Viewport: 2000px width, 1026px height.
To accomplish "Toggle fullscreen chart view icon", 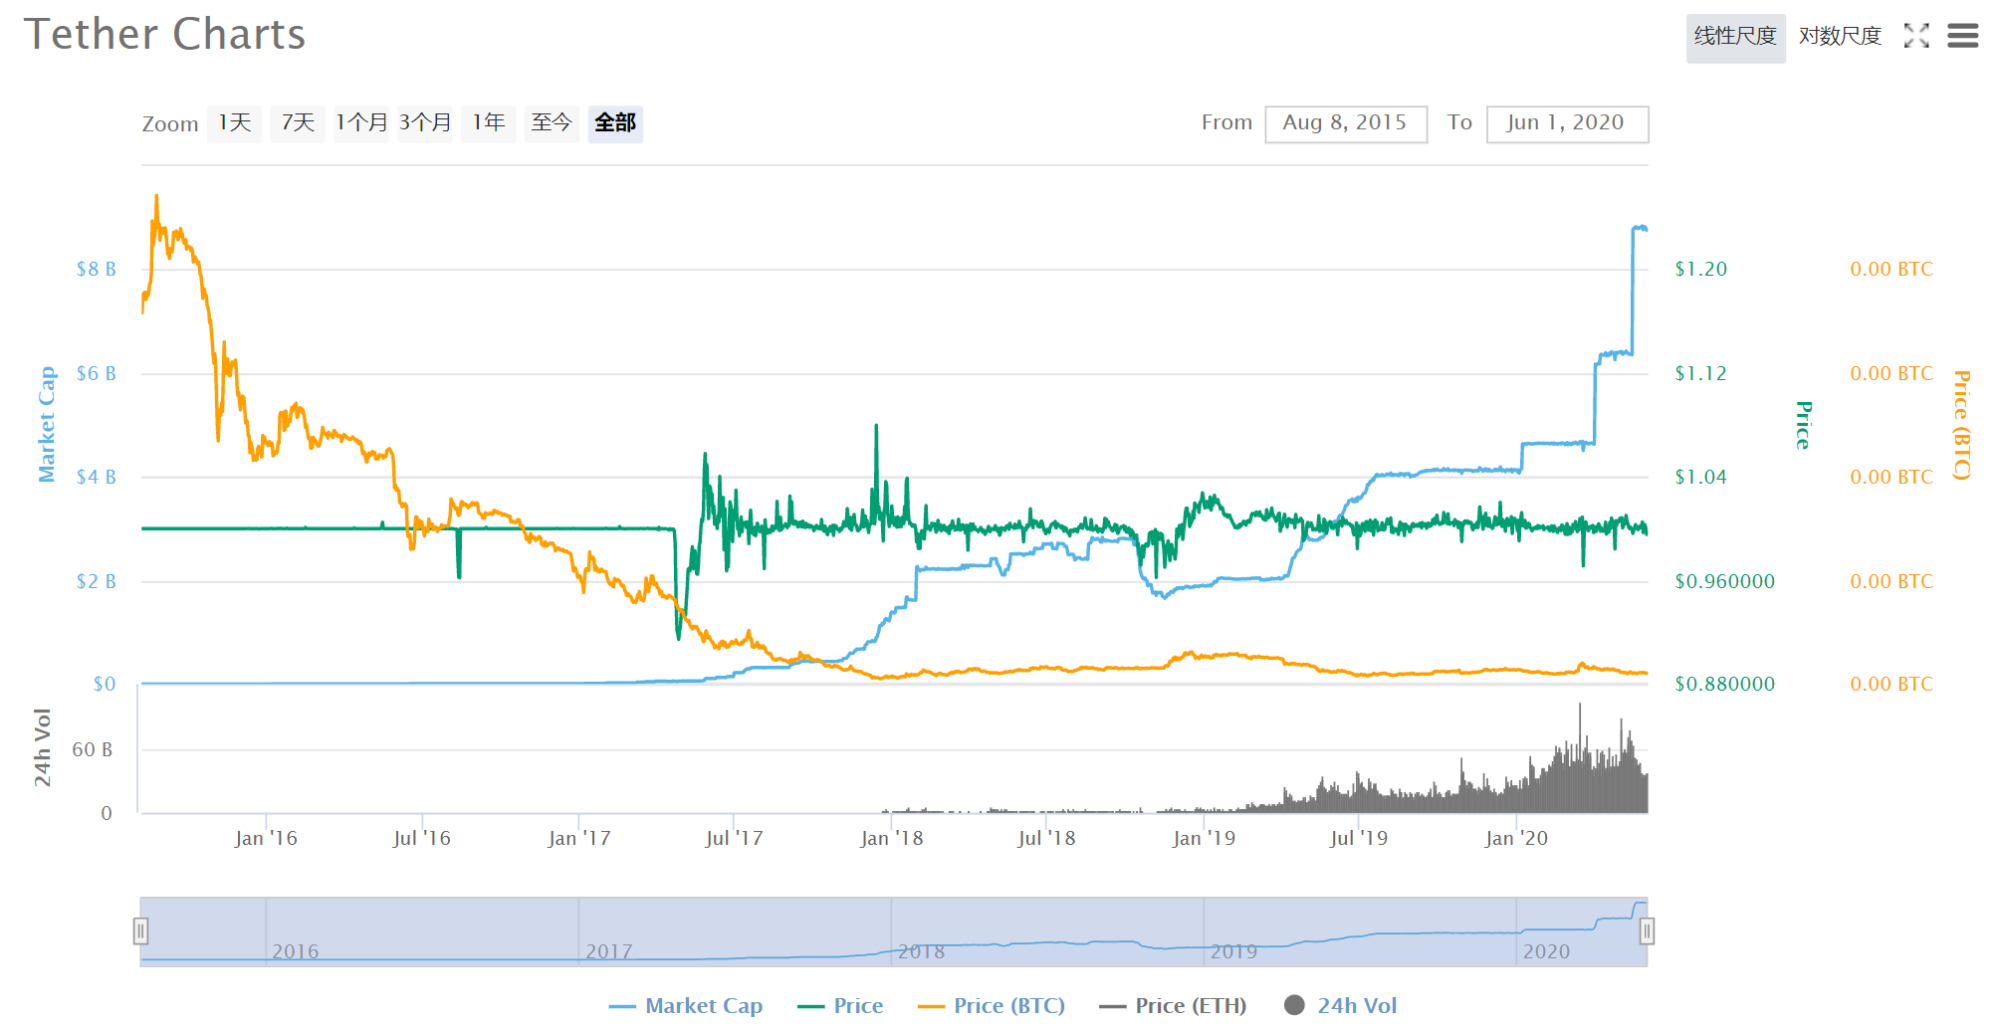I will (x=1916, y=36).
